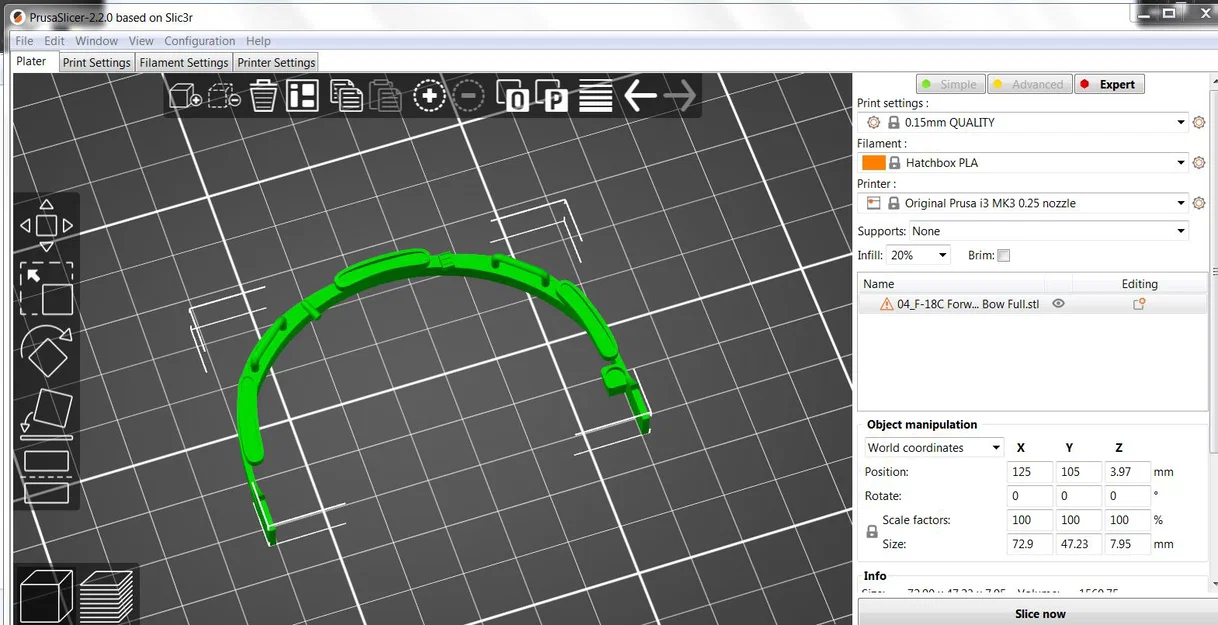The height and width of the screenshot is (625, 1218).
Task: Click the Delete all trash icon
Action: tap(264, 96)
